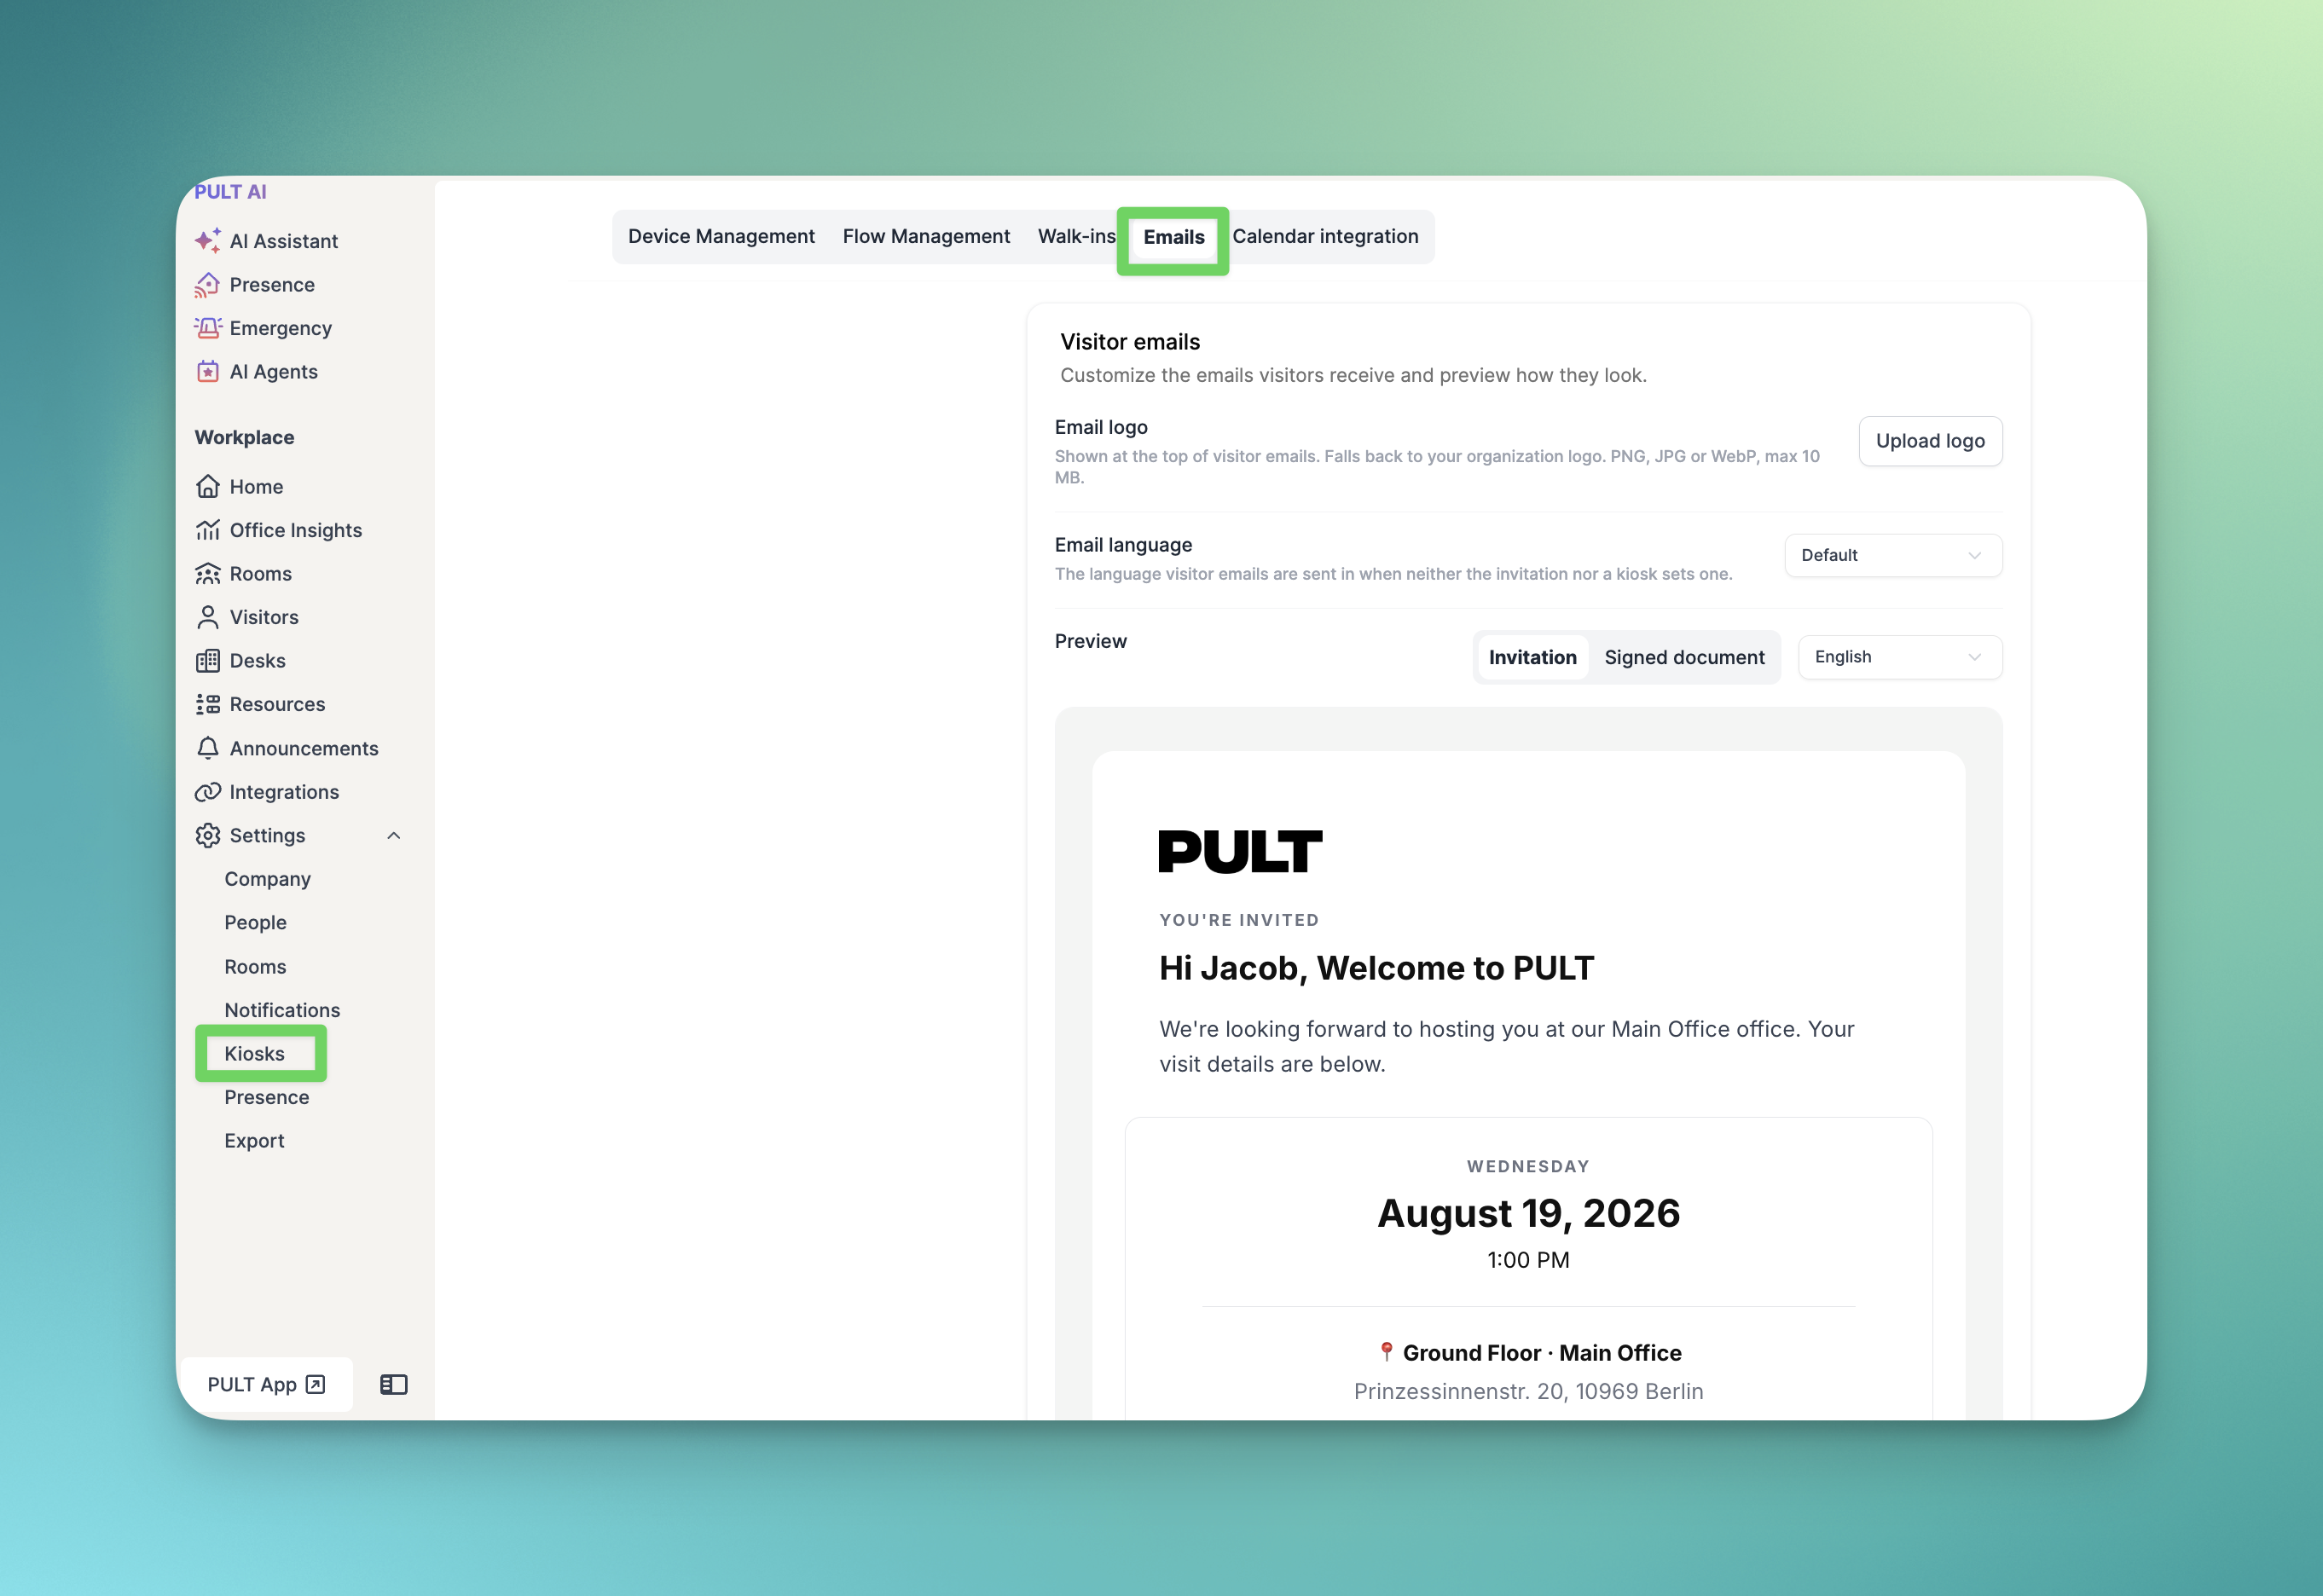
Task: Open Rooms under Settings
Action: click(x=255, y=967)
